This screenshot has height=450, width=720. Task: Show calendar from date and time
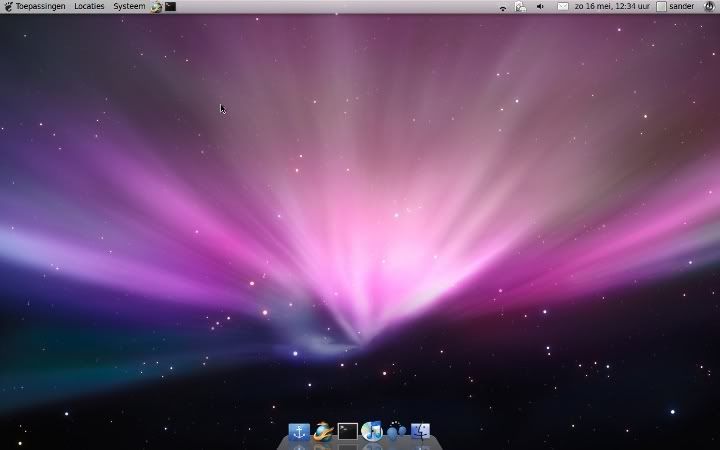[611, 7]
